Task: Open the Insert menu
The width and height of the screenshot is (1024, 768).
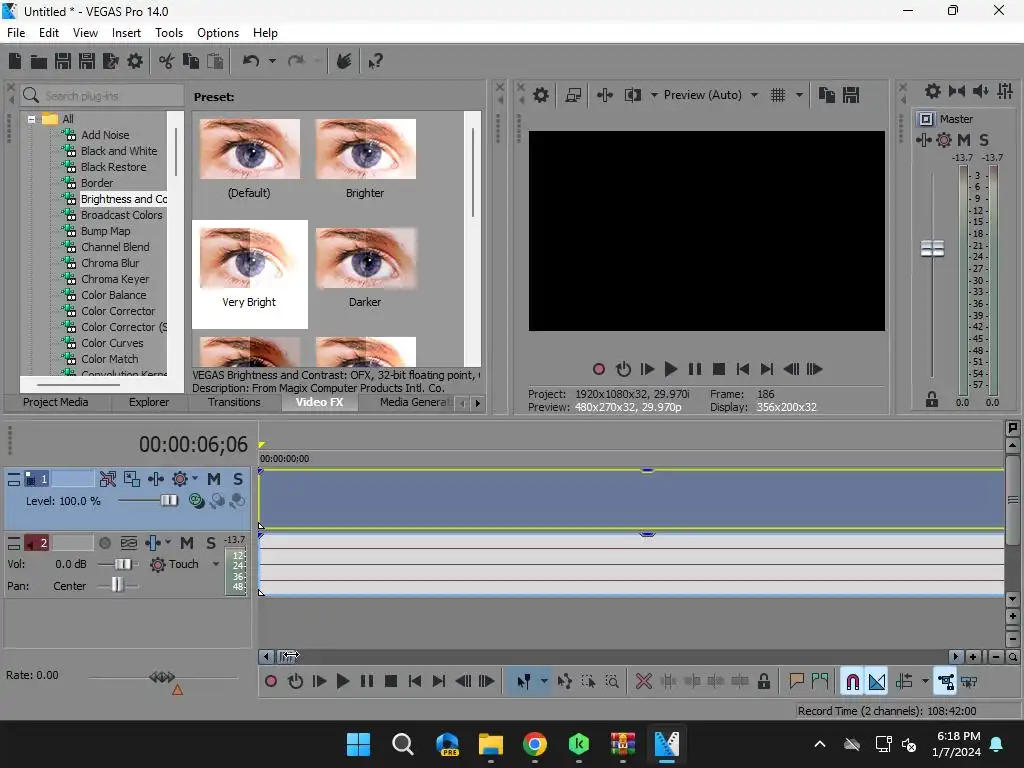Action: (x=126, y=33)
